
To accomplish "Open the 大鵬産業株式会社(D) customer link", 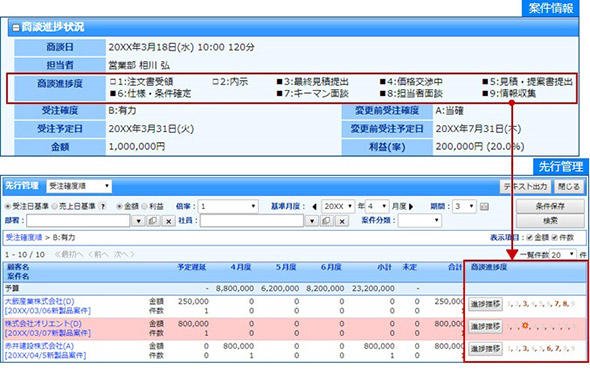I will pos(40,301).
